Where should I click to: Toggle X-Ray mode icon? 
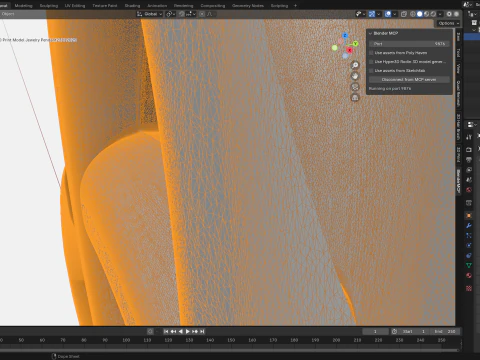pos(404,14)
